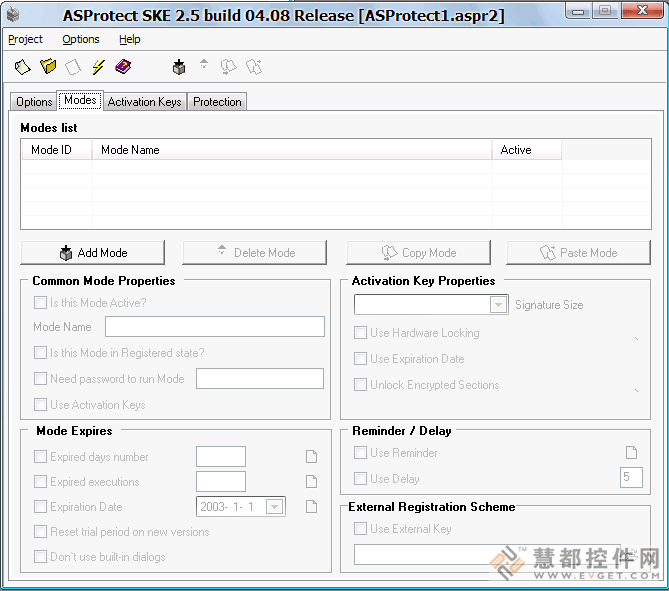The height and width of the screenshot is (591, 669).
Task: Open project using yellow folder icon
Action: pyautogui.click(x=48, y=67)
